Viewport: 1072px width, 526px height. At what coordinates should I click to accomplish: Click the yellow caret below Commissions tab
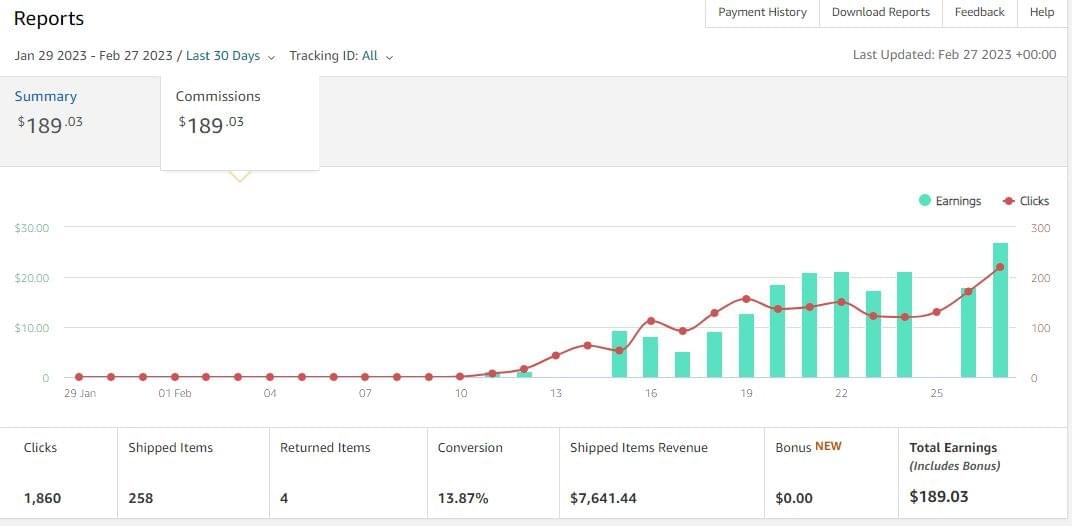click(239, 177)
